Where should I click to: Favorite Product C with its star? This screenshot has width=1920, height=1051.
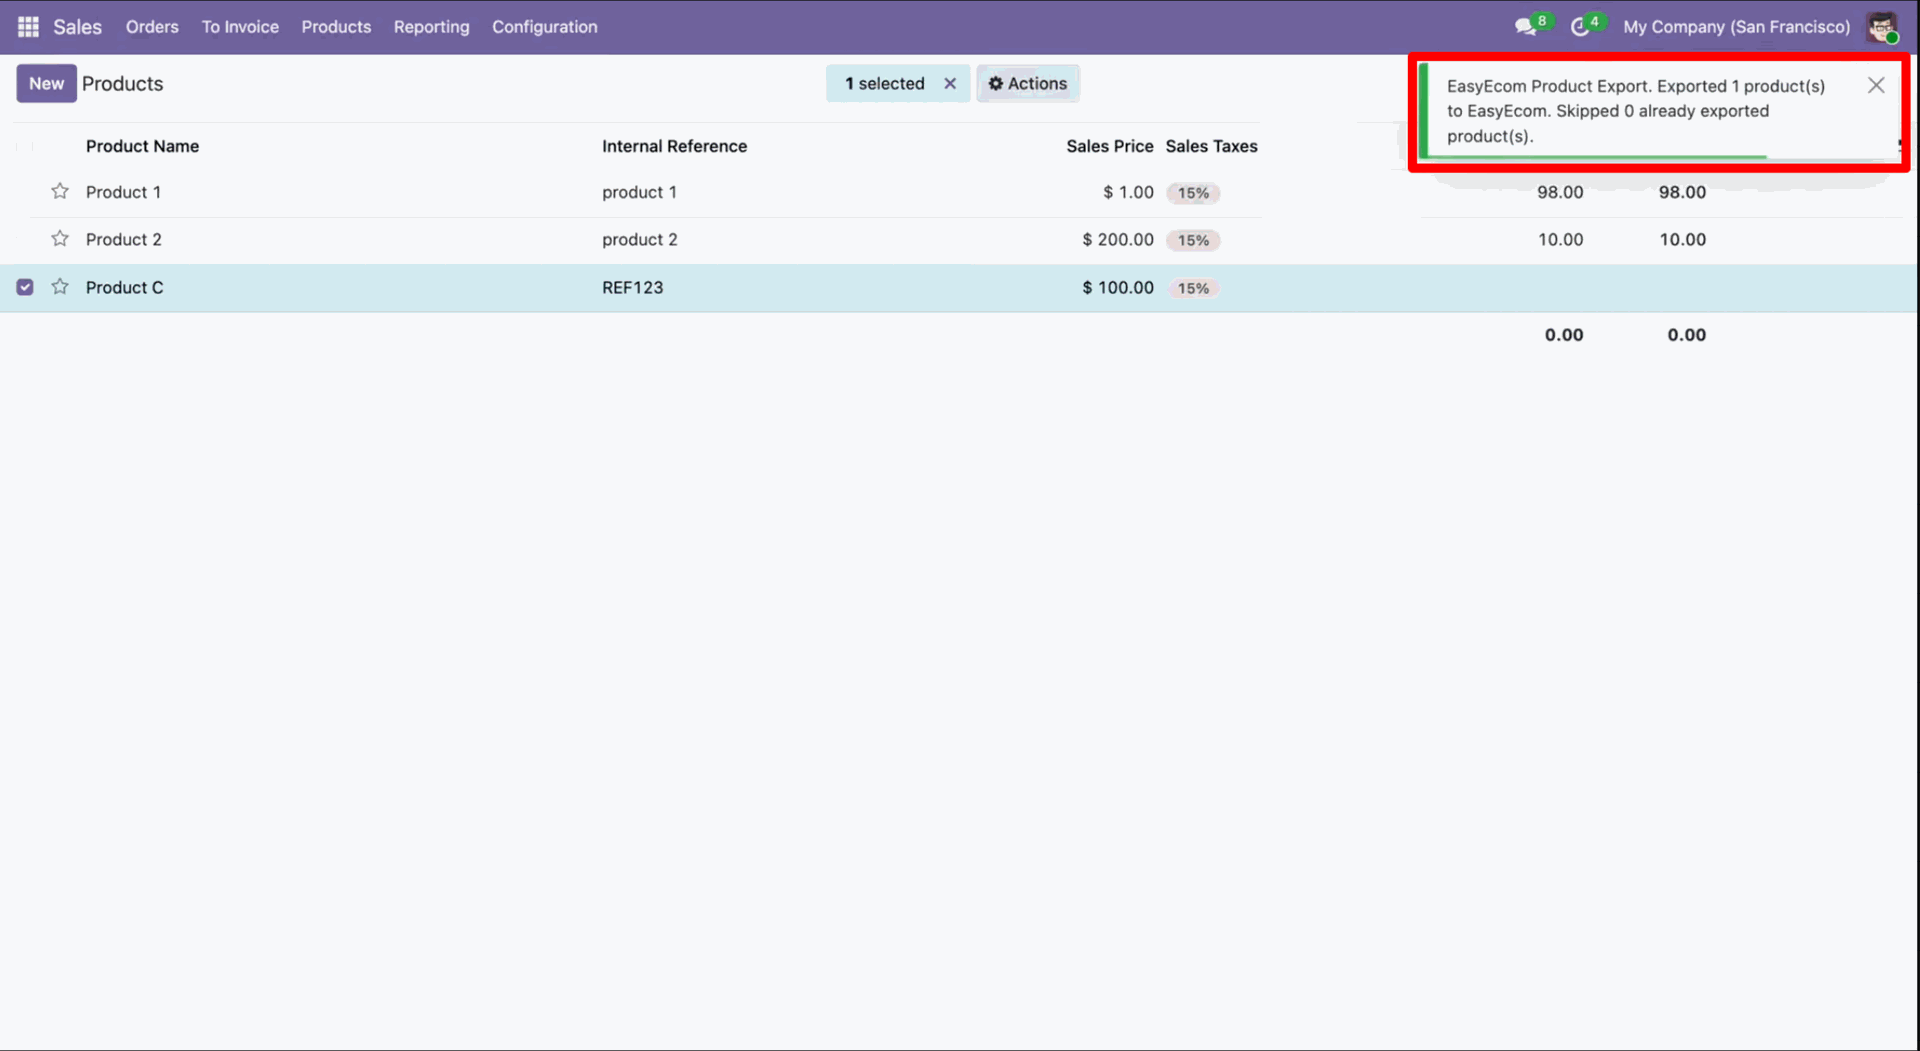click(60, 287)
